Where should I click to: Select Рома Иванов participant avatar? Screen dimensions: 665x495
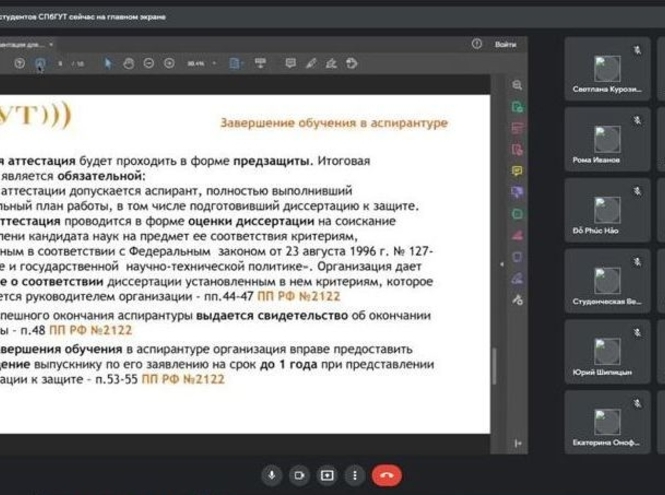607,140
